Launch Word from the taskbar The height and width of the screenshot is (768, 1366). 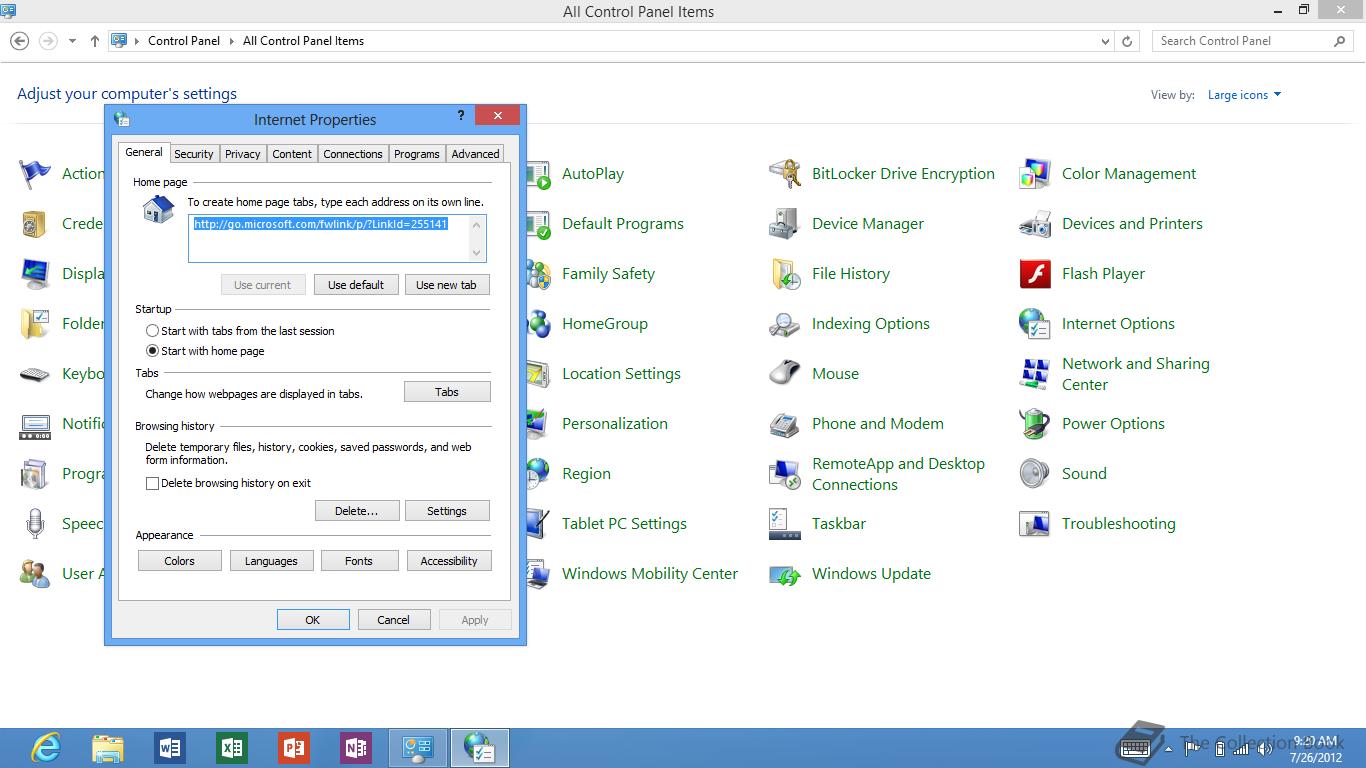click(x=170, y=748)
